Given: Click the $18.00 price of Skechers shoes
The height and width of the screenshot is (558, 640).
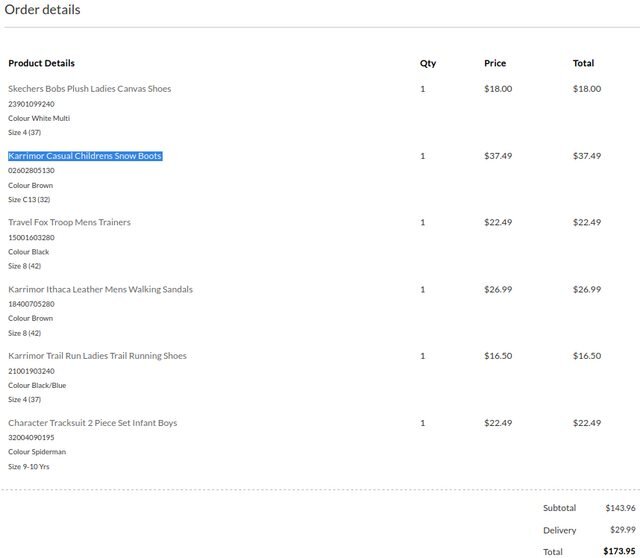Looking at the screenshot, I should coord(498,89).
